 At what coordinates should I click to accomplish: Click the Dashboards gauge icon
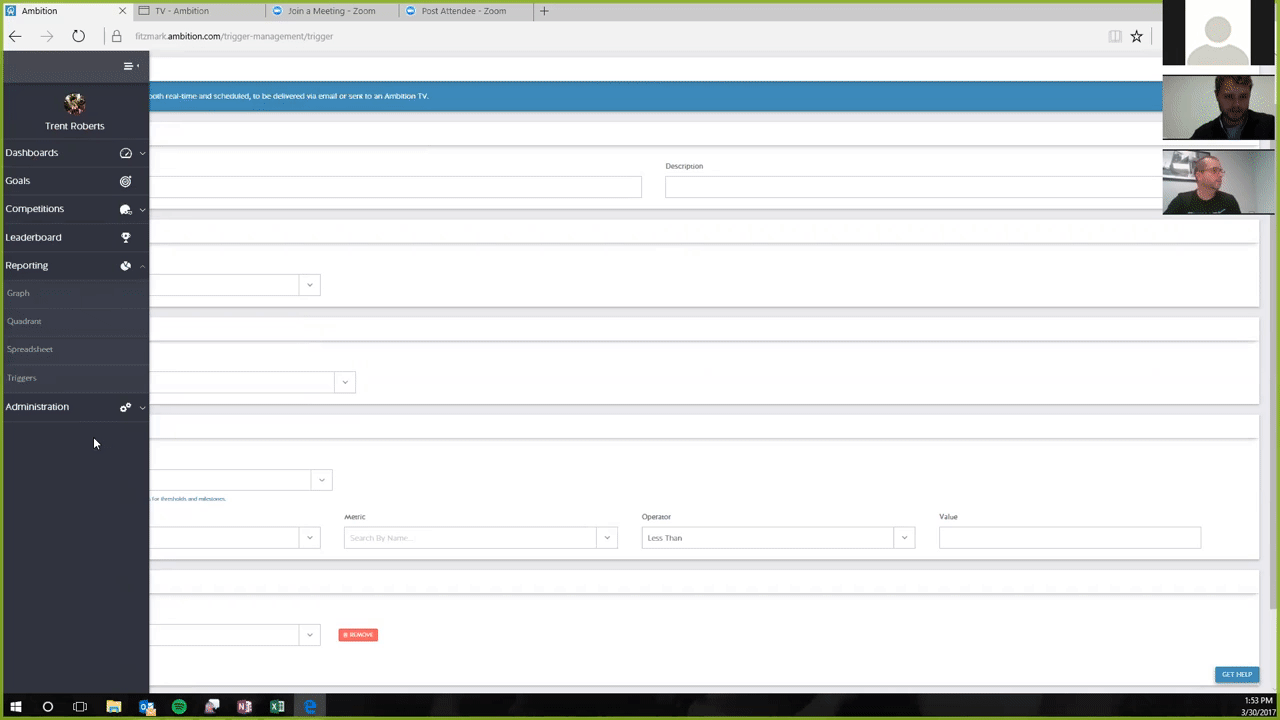click(126, 153)
